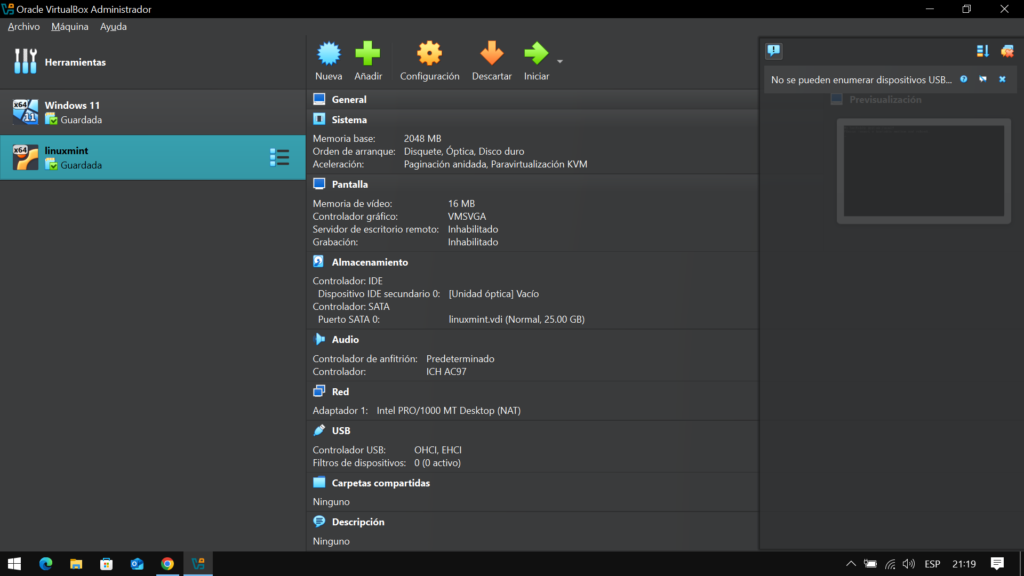The height and width of the screenshot is (576, 1024).
Task: Open the dropdown arrow beside Iniciar
Action: tap(560, 61)
